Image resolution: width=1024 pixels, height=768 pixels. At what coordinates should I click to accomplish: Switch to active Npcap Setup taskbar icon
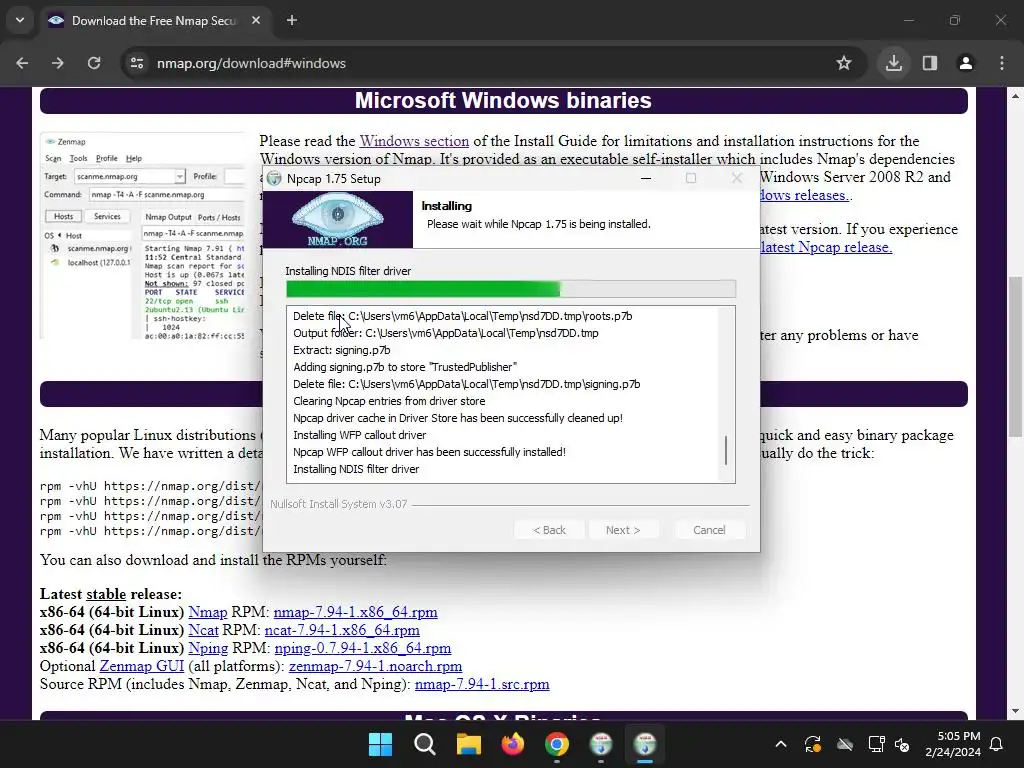click(645, 744)
